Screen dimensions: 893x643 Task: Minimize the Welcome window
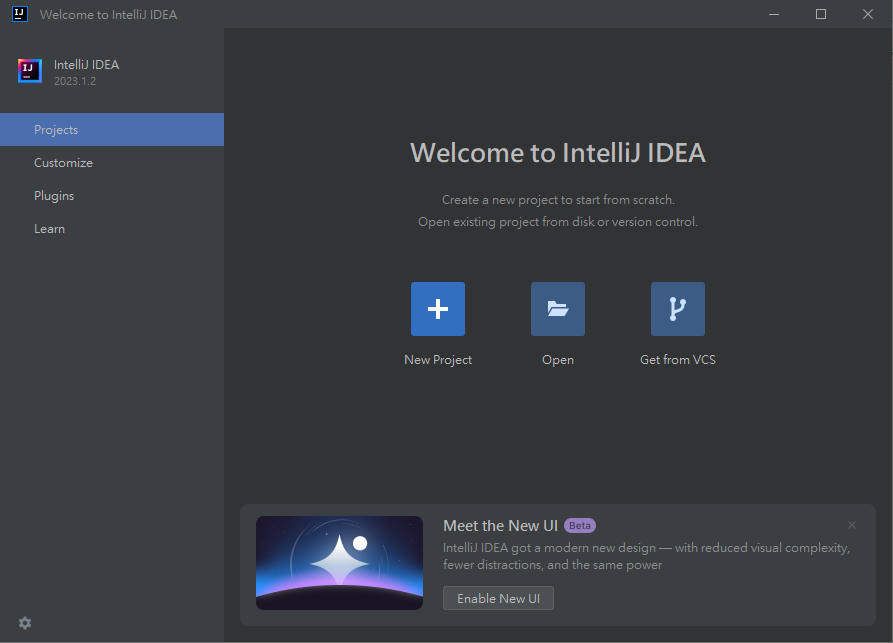point(774,14)
